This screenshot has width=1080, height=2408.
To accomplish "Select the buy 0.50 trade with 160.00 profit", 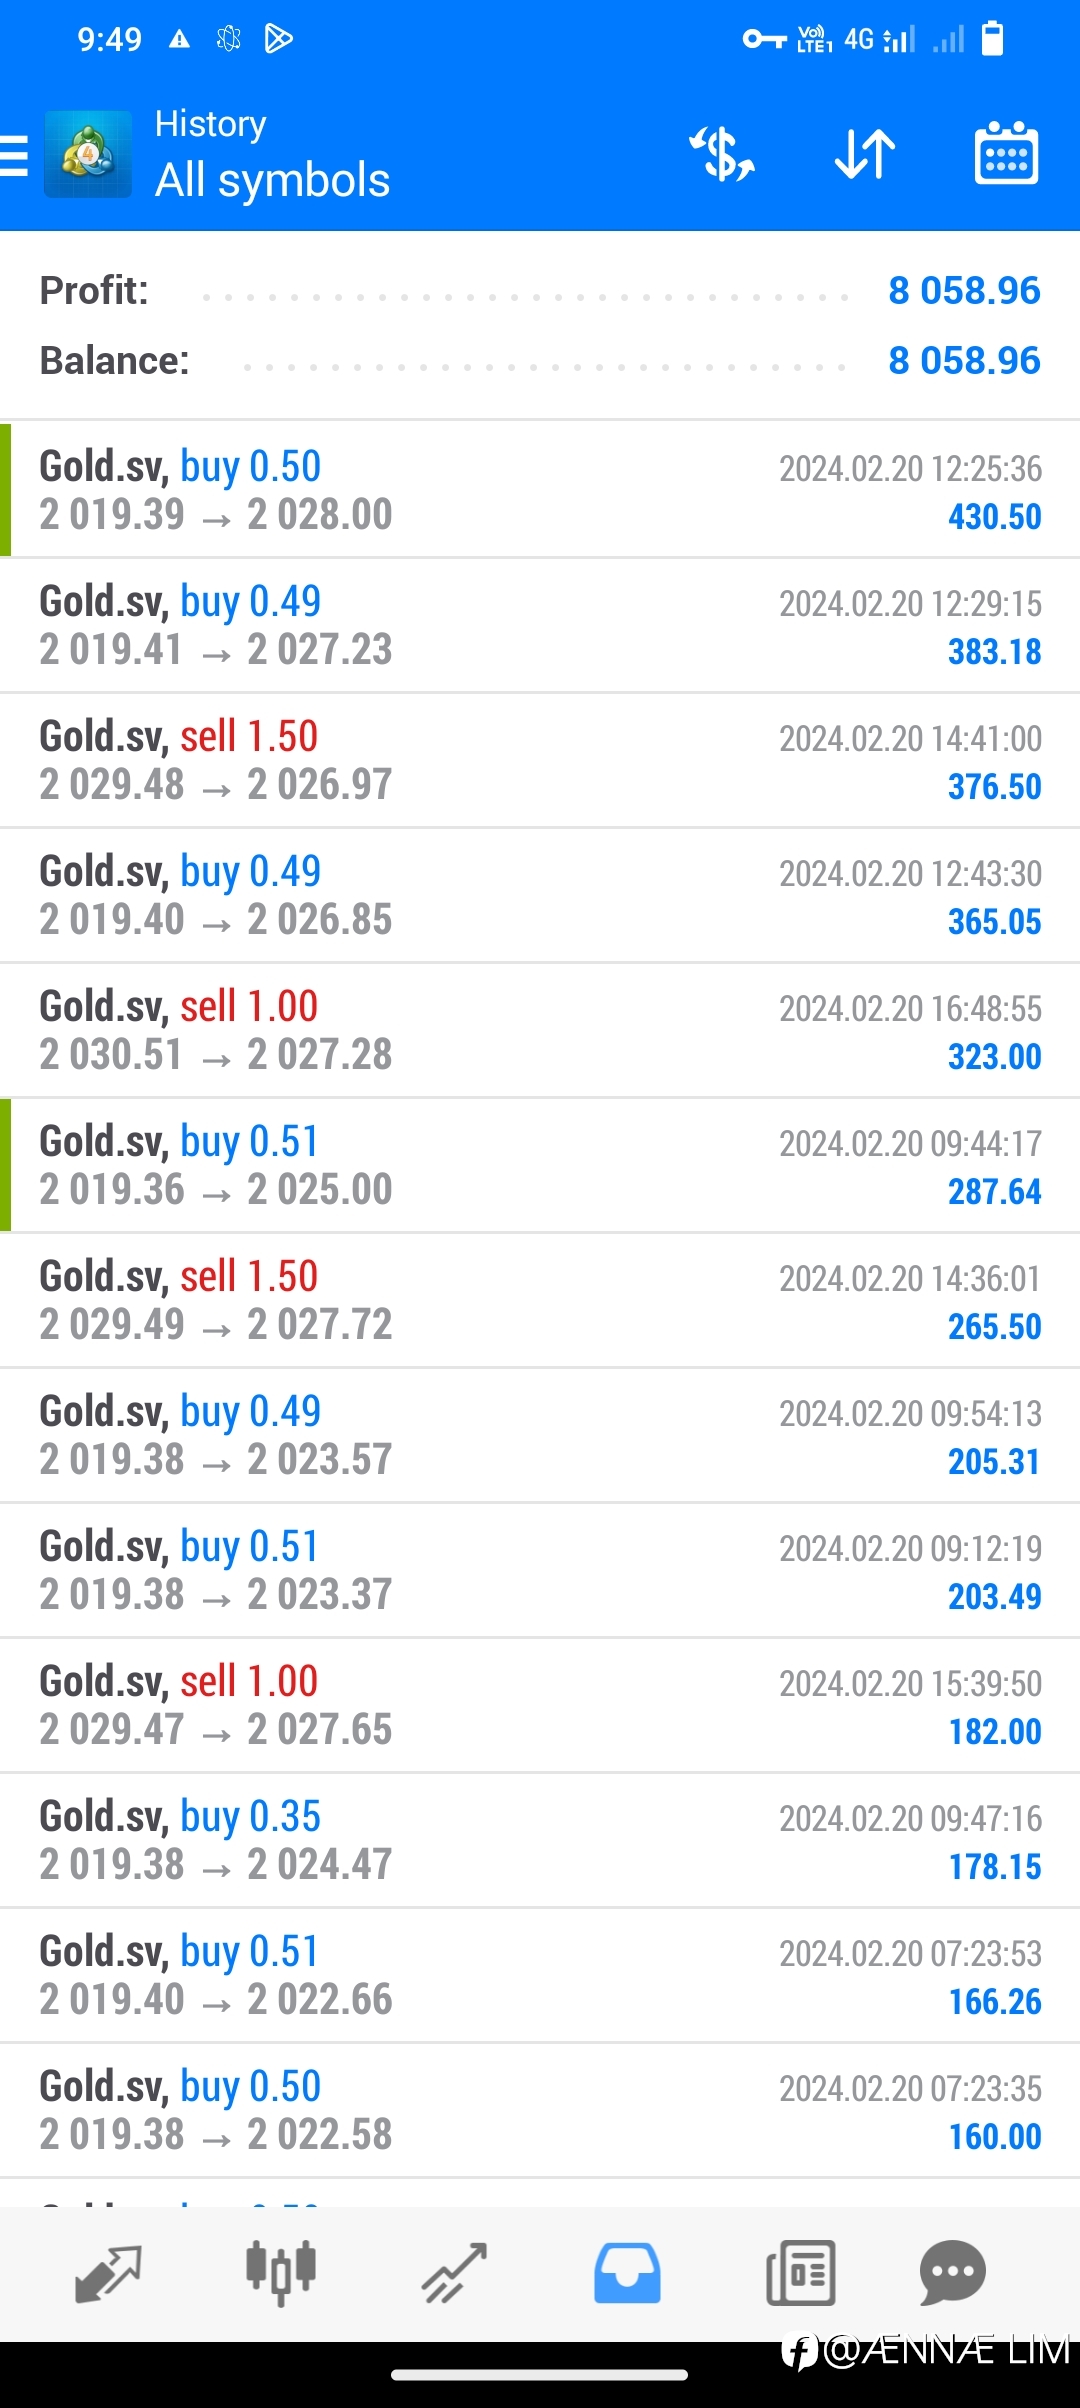I will [x=540, y=2110].
